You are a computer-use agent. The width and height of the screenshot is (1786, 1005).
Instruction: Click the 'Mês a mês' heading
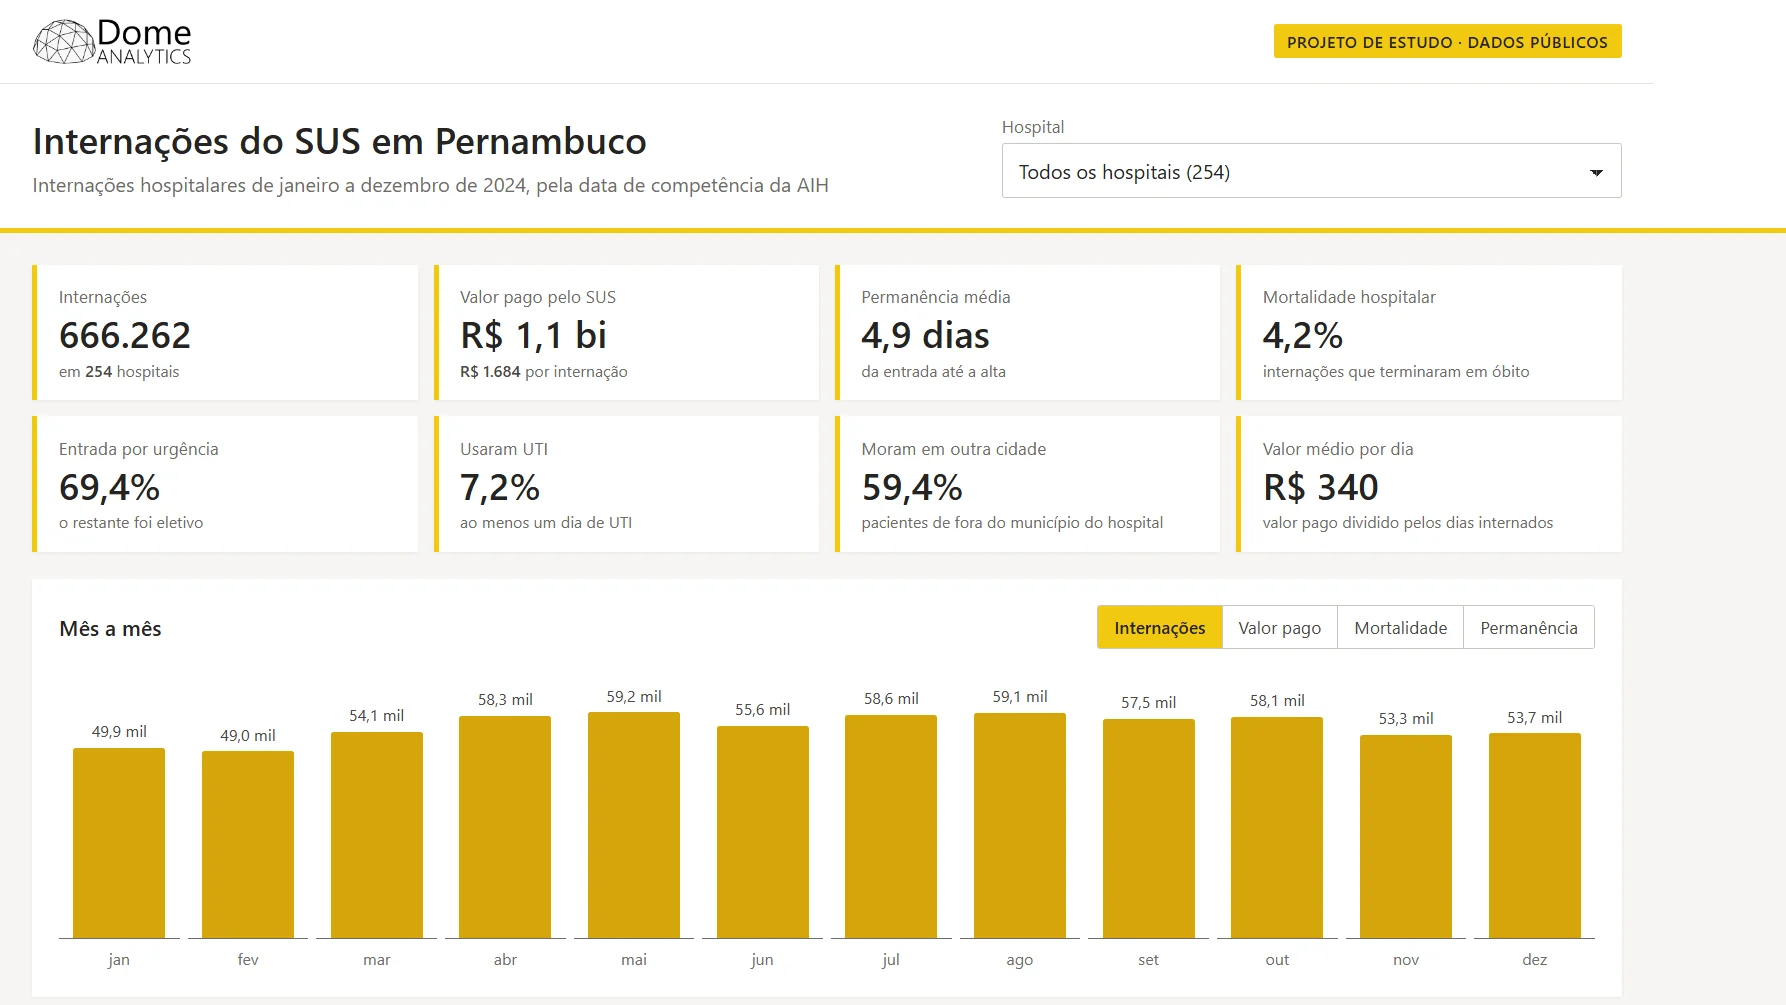[x=110, y=628]
